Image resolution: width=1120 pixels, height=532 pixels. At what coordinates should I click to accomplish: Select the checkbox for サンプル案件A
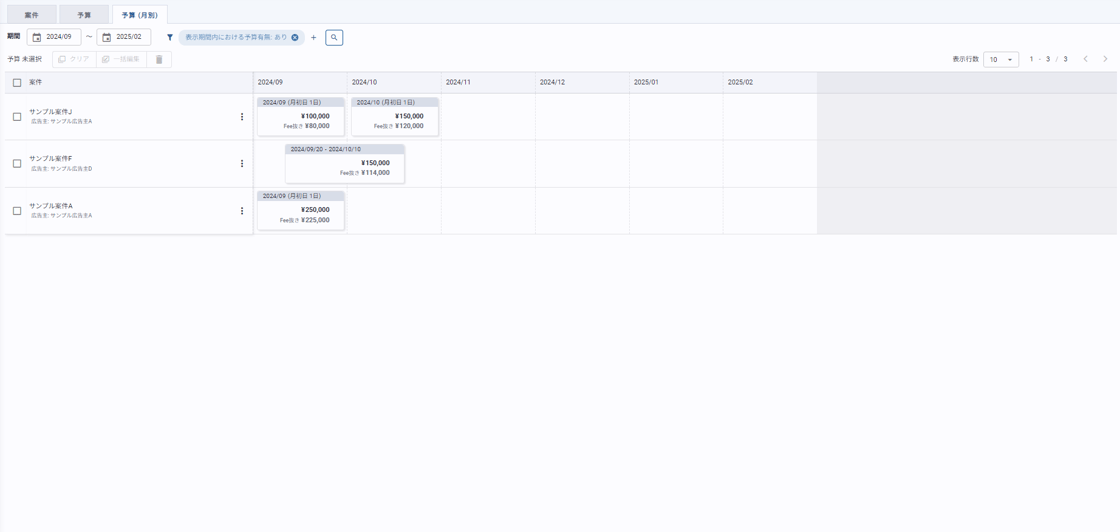17,211
